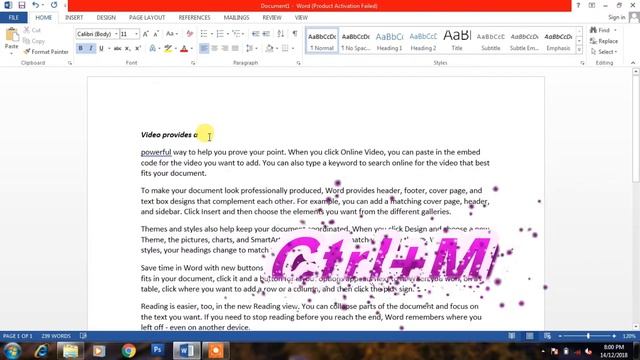The height and width of the screenshot is (360, 640).
Task: Expand the Styles gallery more arrow
Action: point(579,50)
